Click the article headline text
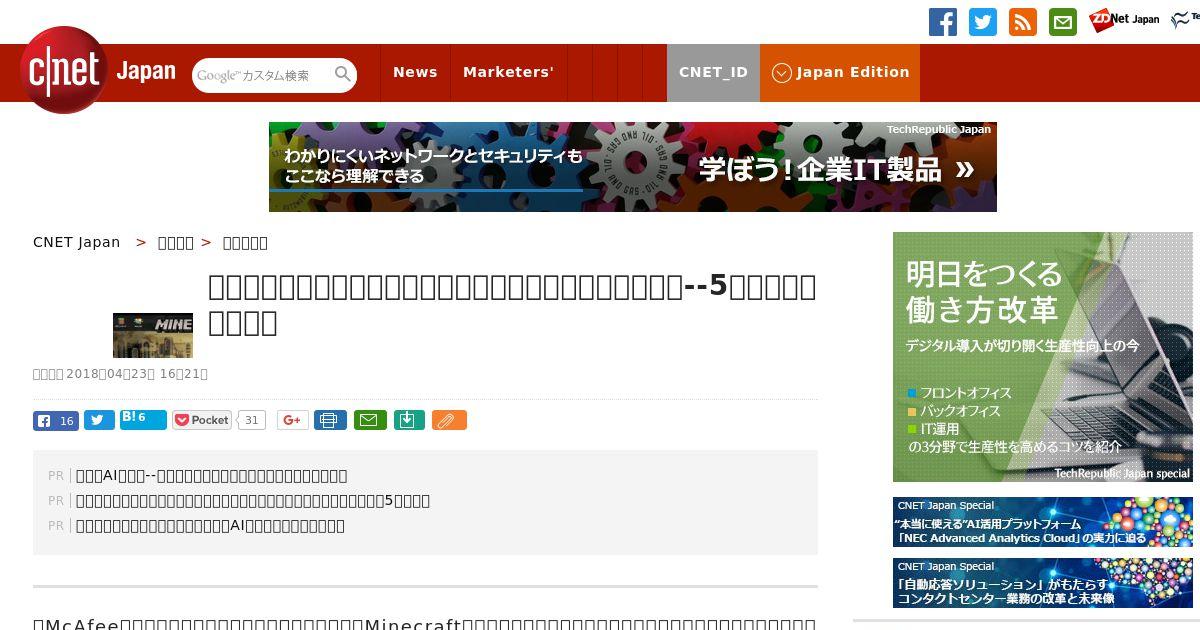The image size is (1200, 630). [x=512, y=304]
